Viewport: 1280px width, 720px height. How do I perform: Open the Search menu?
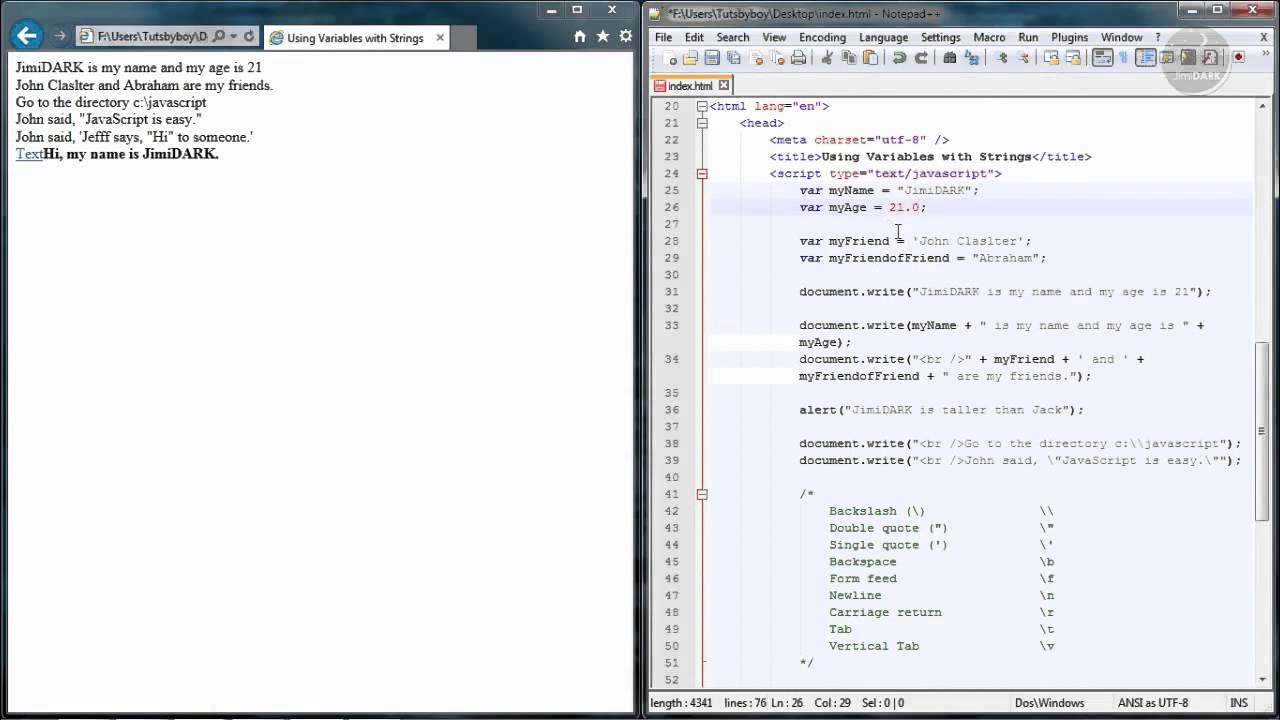click(732, 37)
